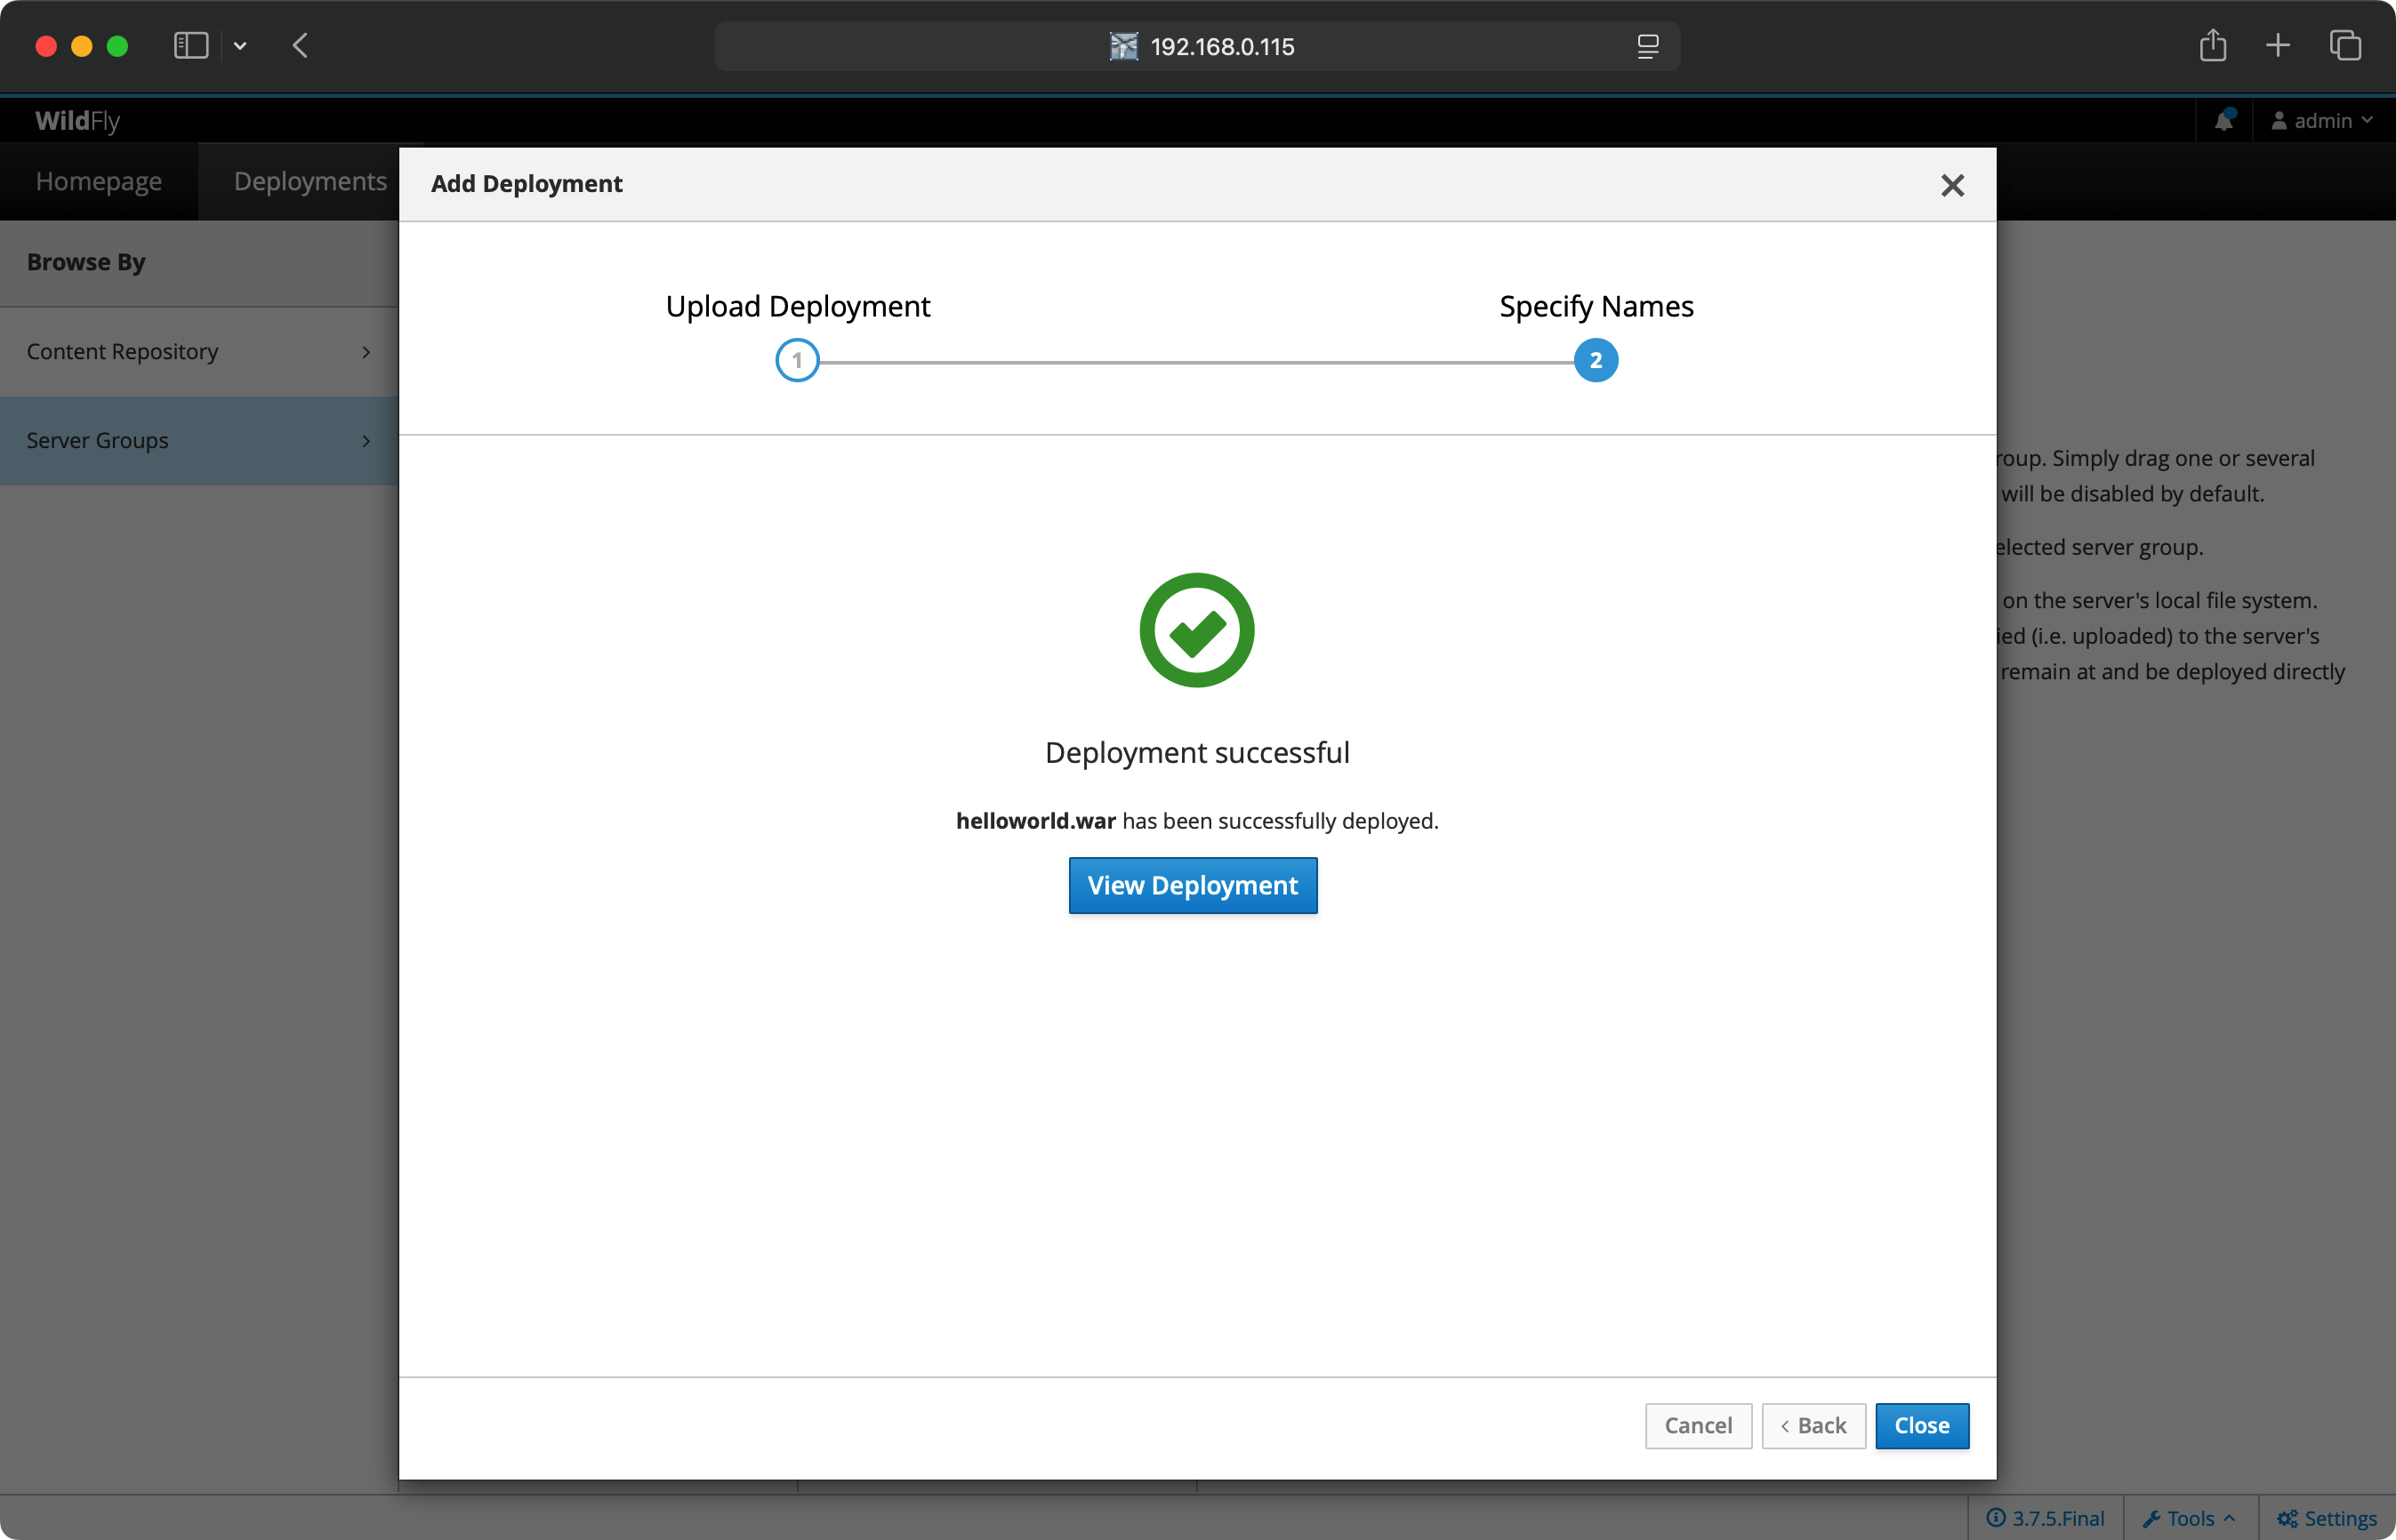The height and width of the screenshot is (1540, 2396).
Task: Expand Server Groups in Browse By
Action: coord(199,441)
